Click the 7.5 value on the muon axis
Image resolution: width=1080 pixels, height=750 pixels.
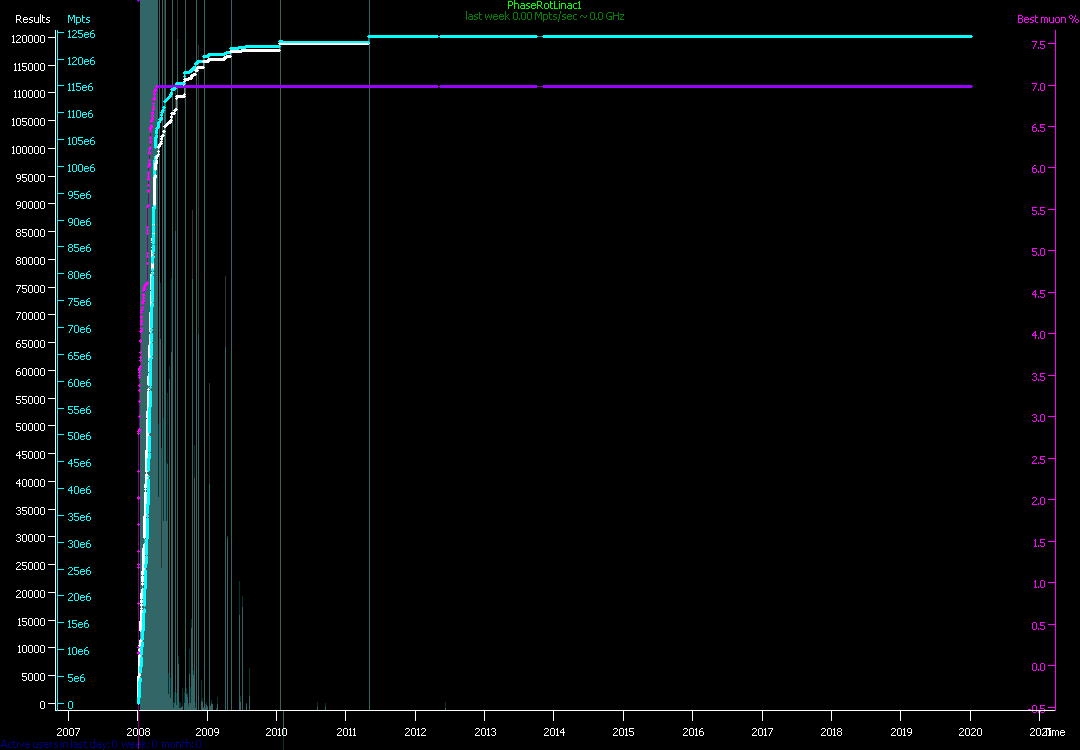pyautogui.click(x=1039, y=45)
